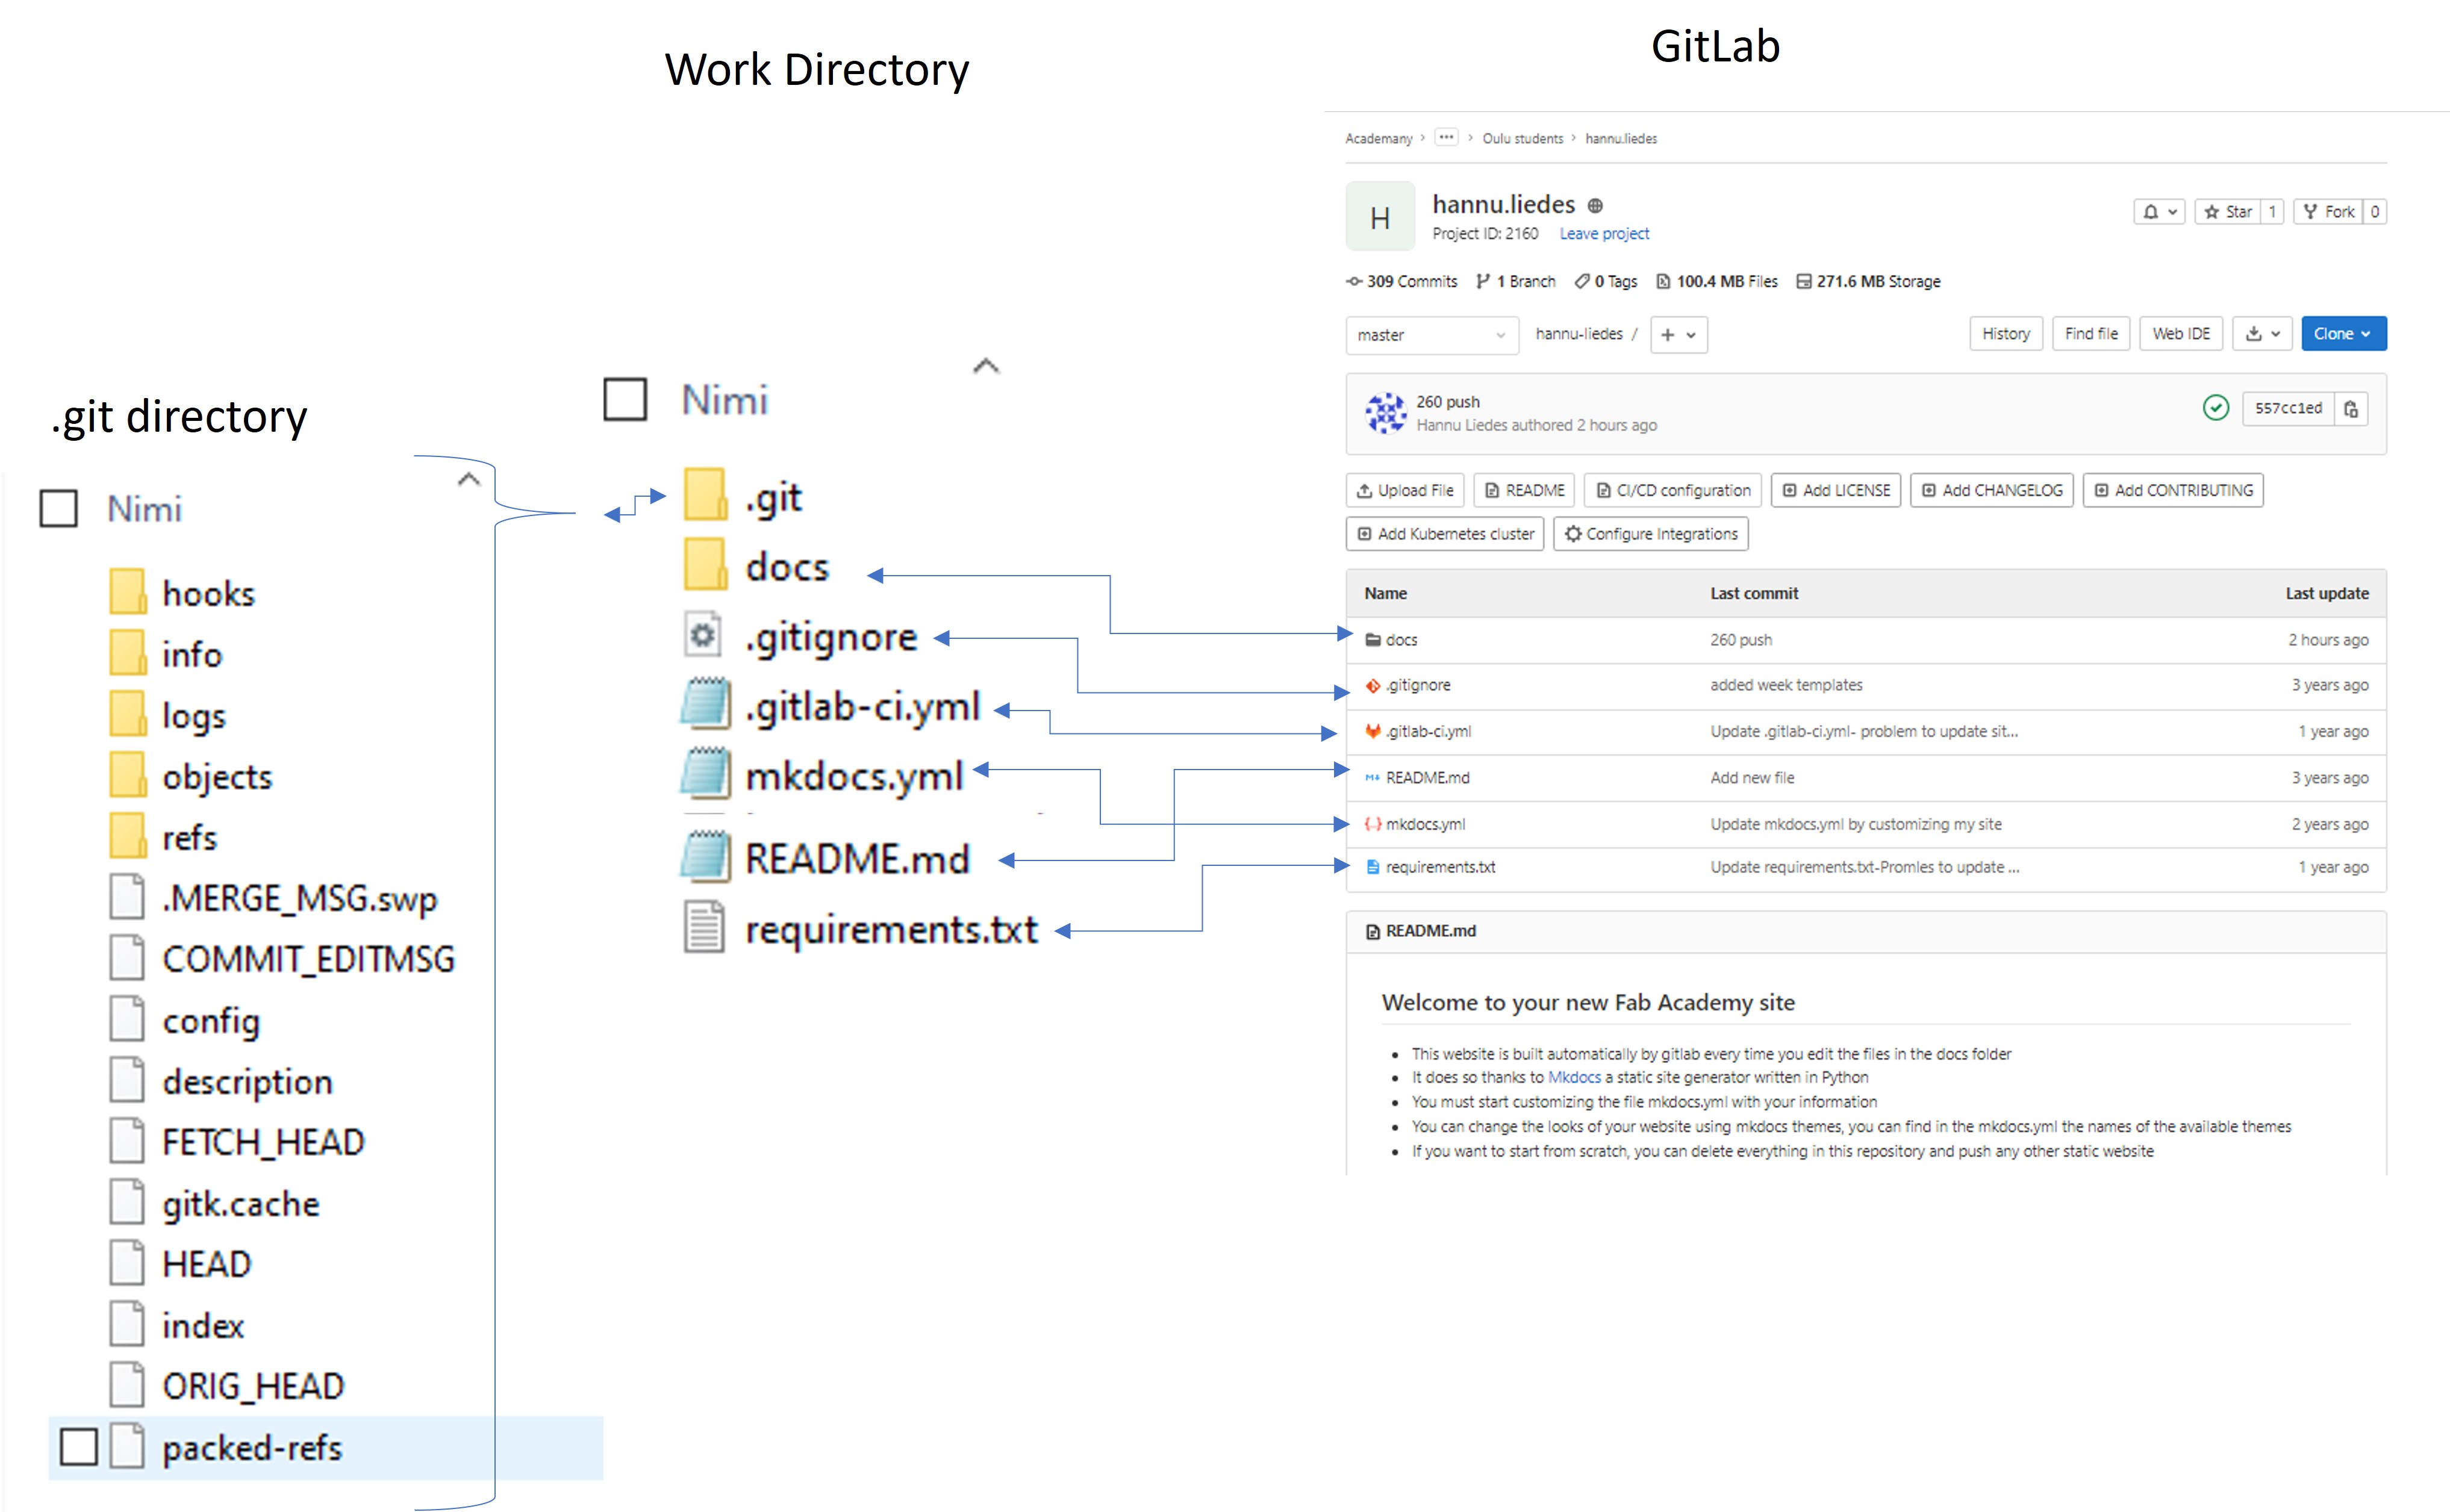Open the download source code dropdown
2450x1512 pixels.
click(x=2262, y=334)
